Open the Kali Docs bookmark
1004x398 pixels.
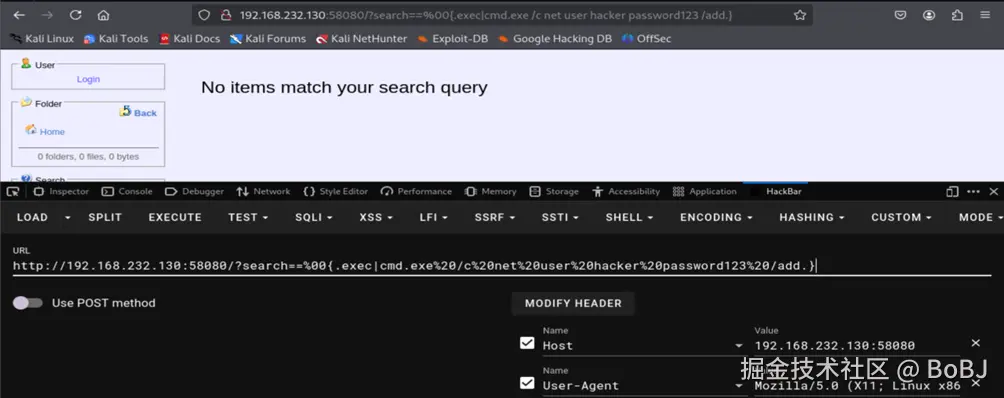190,38
